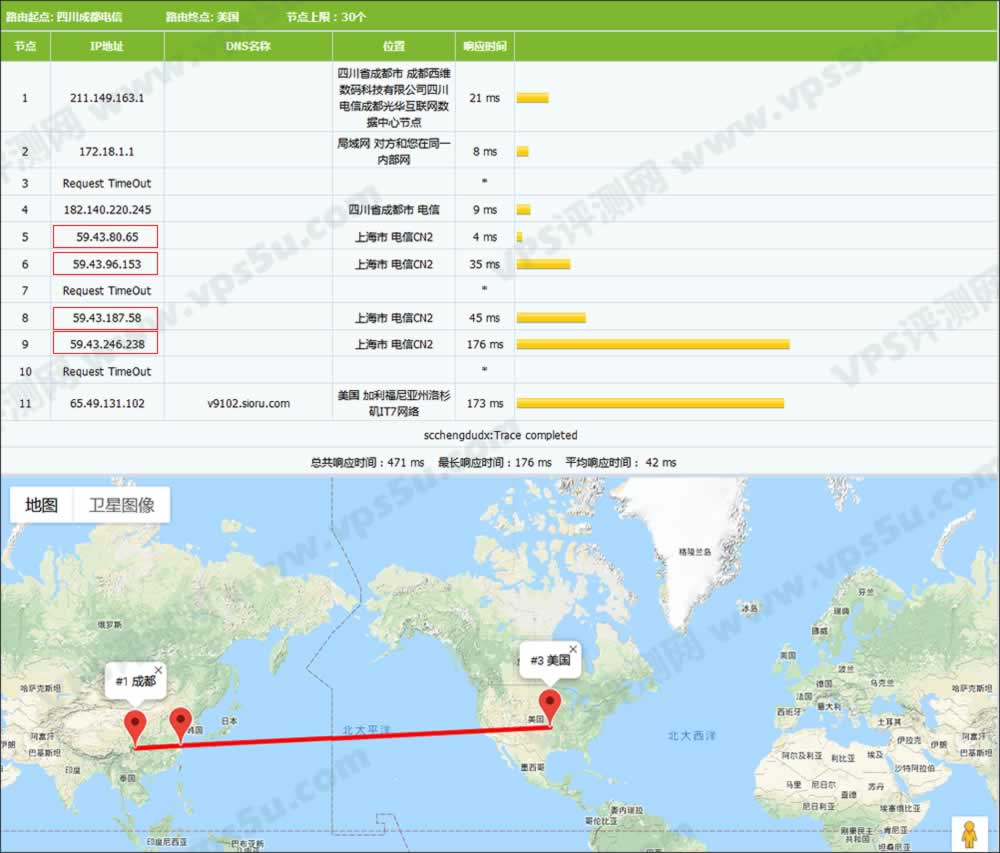The height and width of the screenshot is (853, 1000).
Task: Select IP address 65.49.131.102
Action: pyautogui.click(x=107, y=404)
